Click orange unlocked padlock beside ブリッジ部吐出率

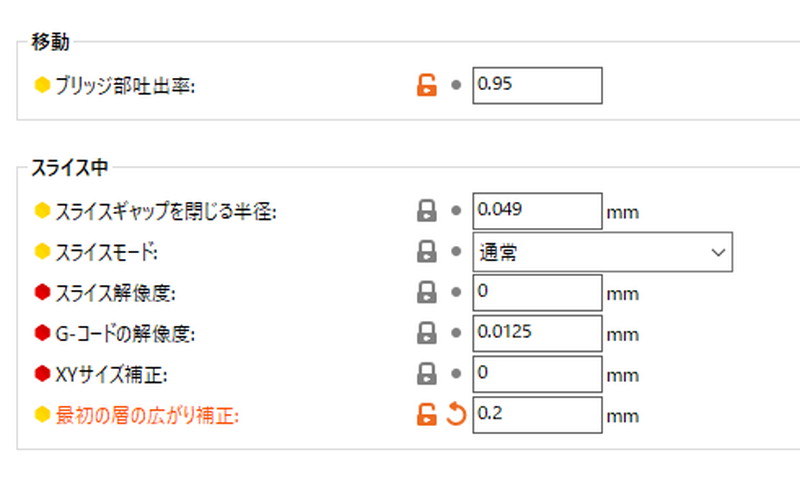pyautogui.click(x=427, y=85)
